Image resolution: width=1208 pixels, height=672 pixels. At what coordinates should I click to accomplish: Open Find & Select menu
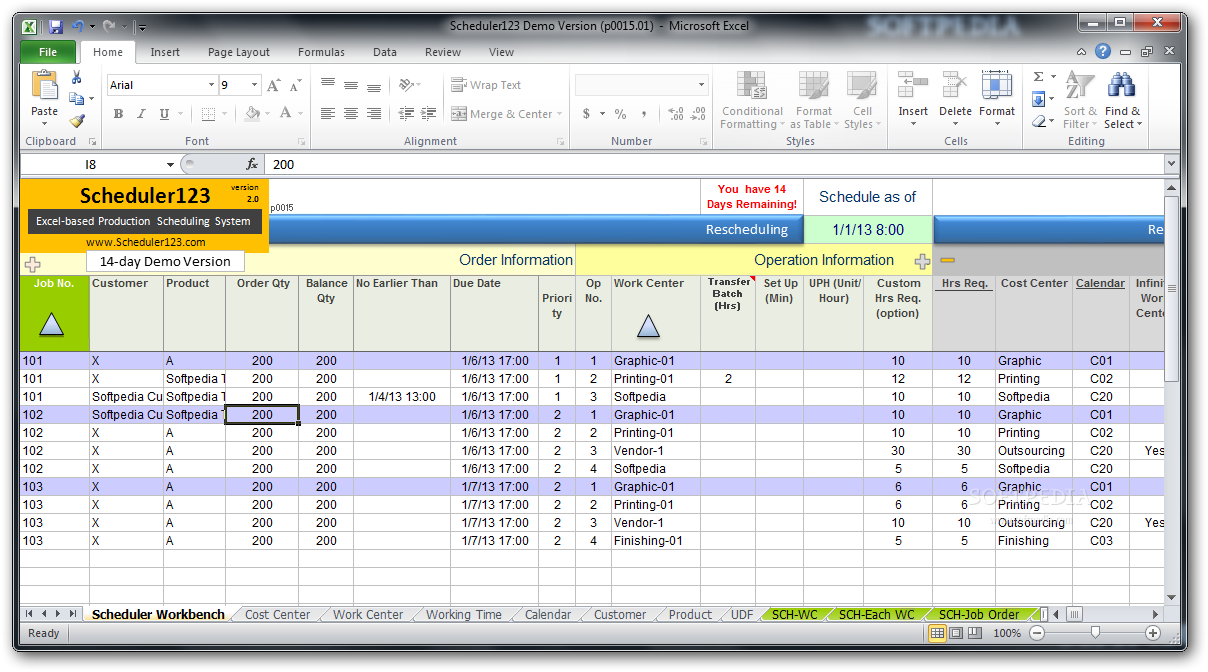point(1122,100)
